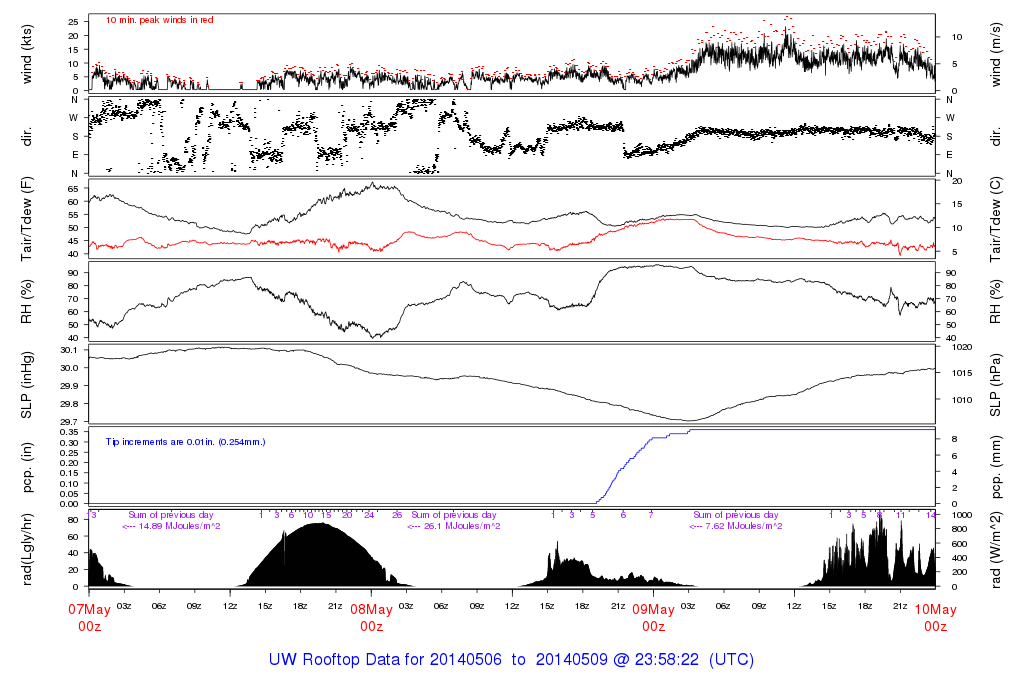Select the '10May 00z' date label
The width and height of the screenshot is (1024, 700).
point(935,618)
